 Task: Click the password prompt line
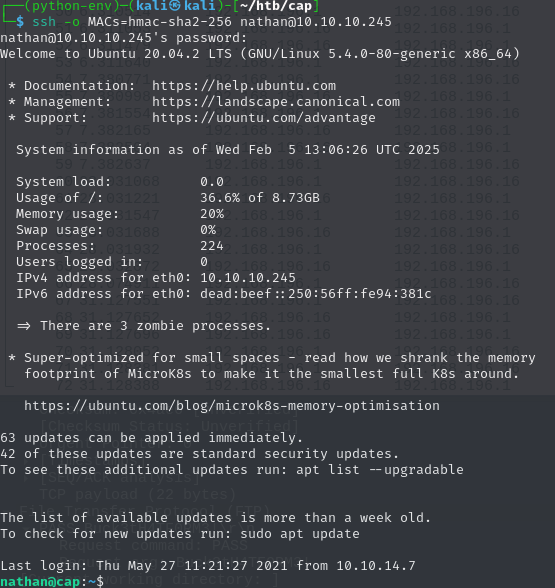tap(124, 38)
